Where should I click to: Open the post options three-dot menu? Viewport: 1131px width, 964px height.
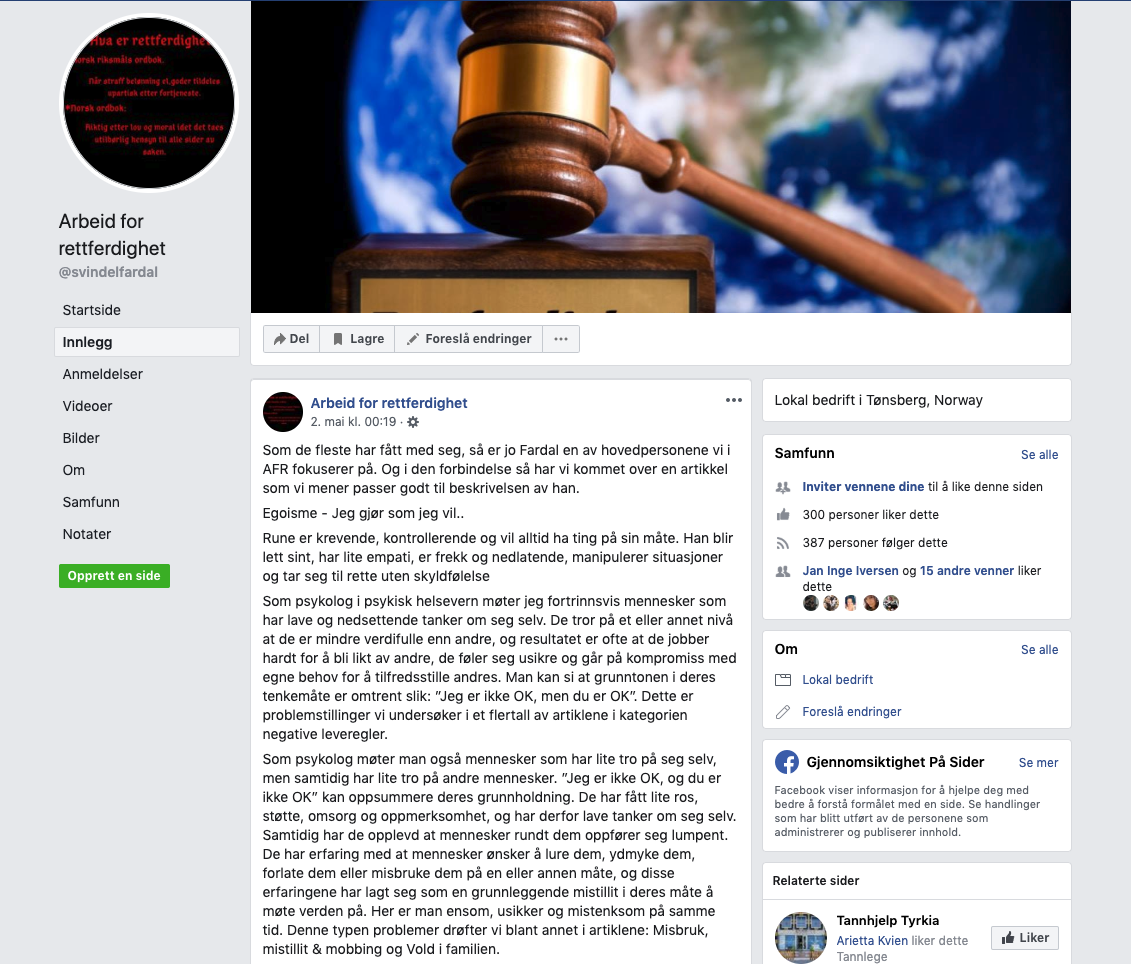734,400
